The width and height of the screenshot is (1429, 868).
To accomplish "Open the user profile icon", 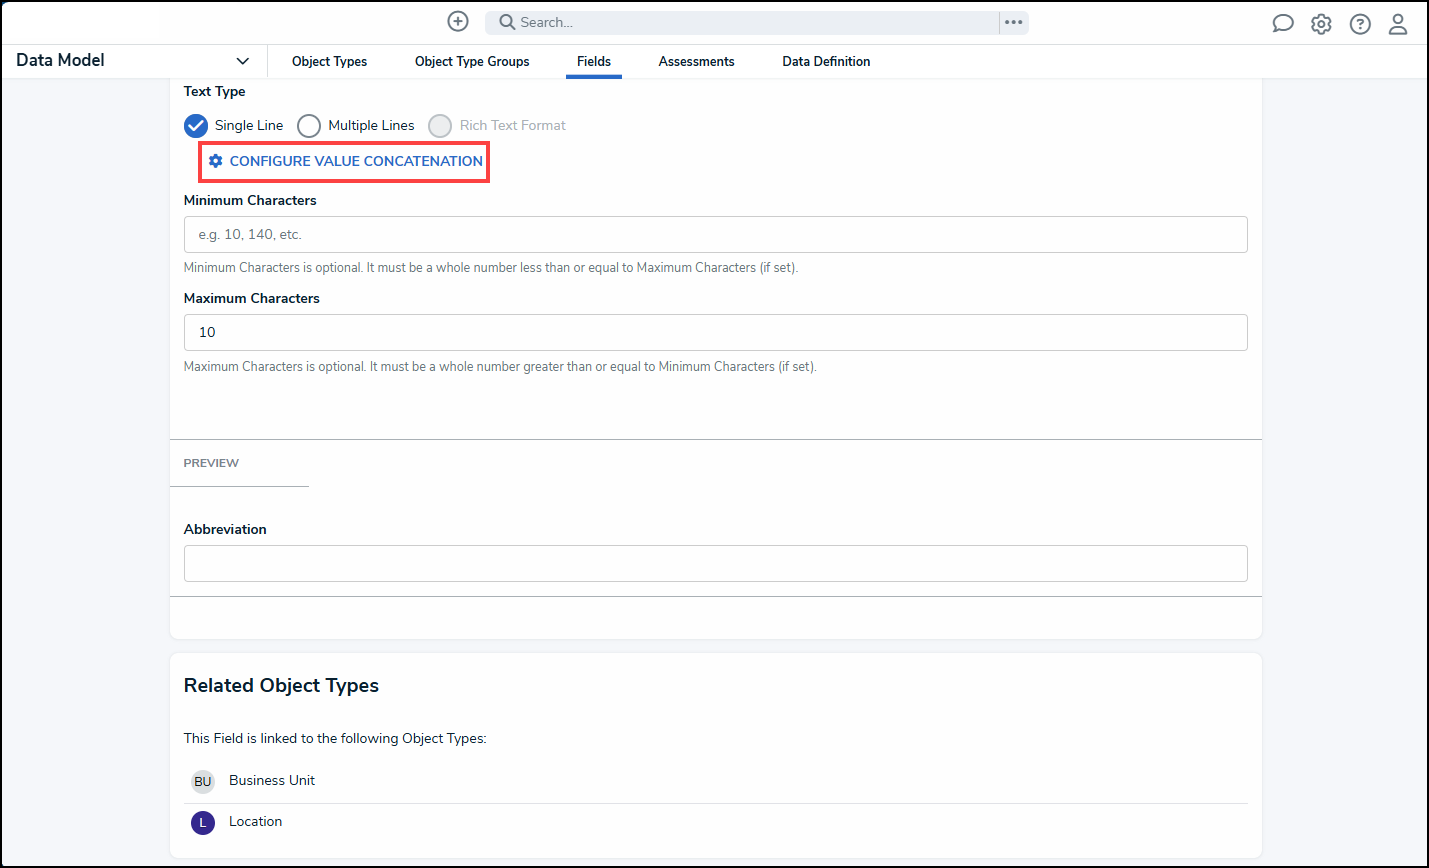I will [1398, 24].
